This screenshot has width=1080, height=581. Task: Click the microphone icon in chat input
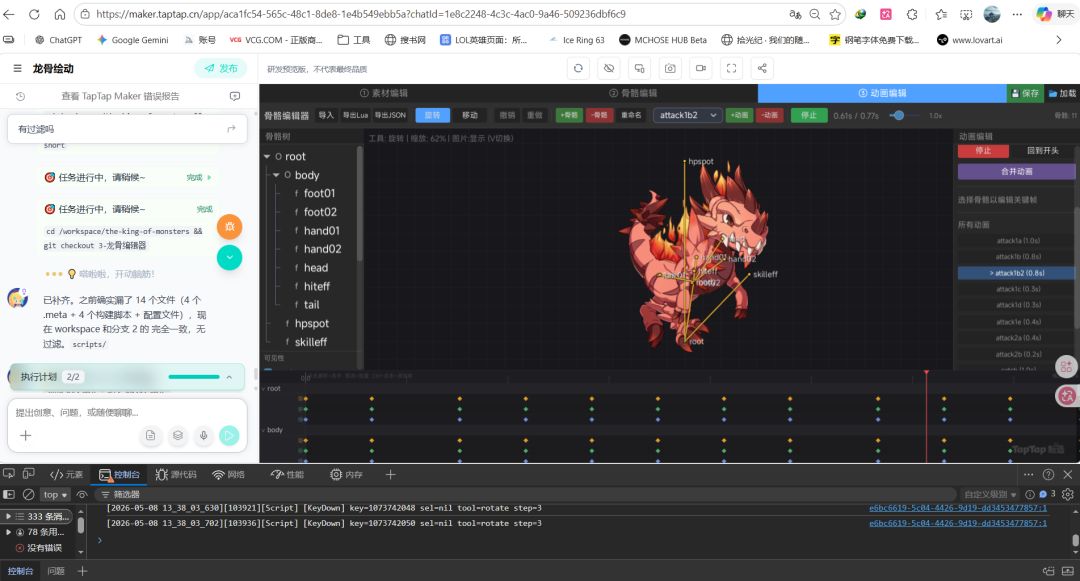pos(204,435)
